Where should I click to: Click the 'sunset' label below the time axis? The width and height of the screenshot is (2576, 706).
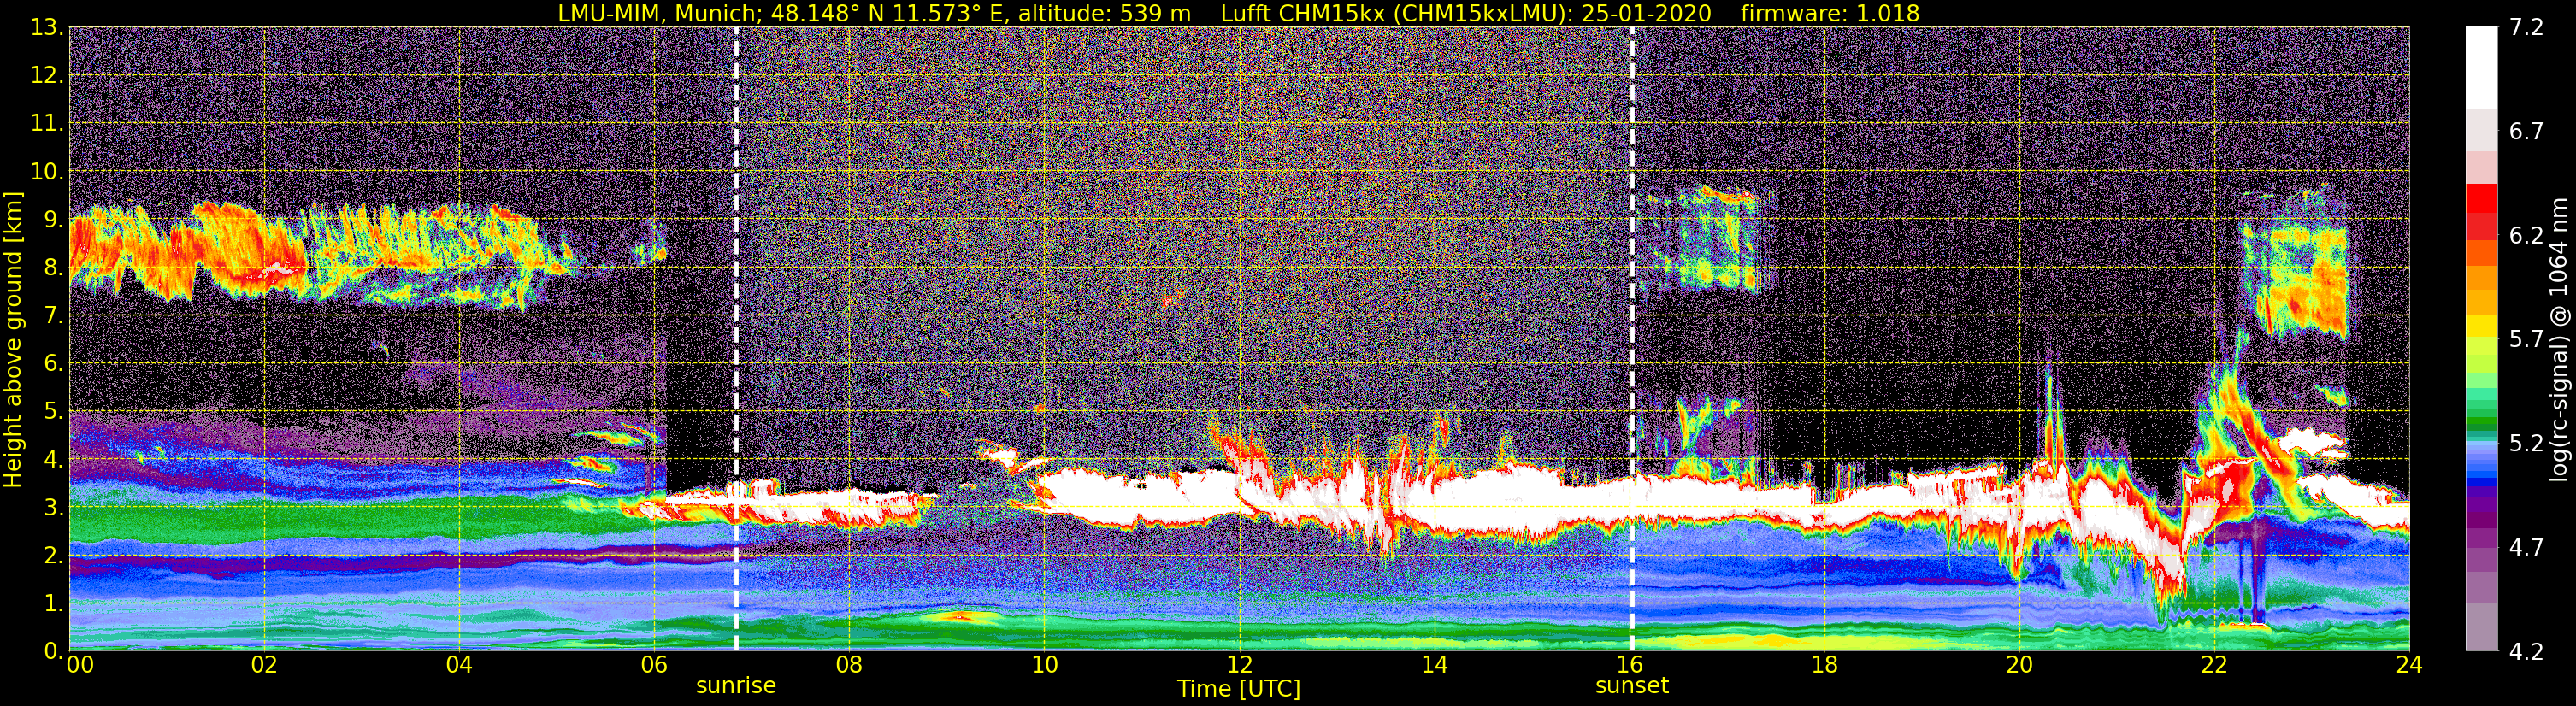(1632, 686)
